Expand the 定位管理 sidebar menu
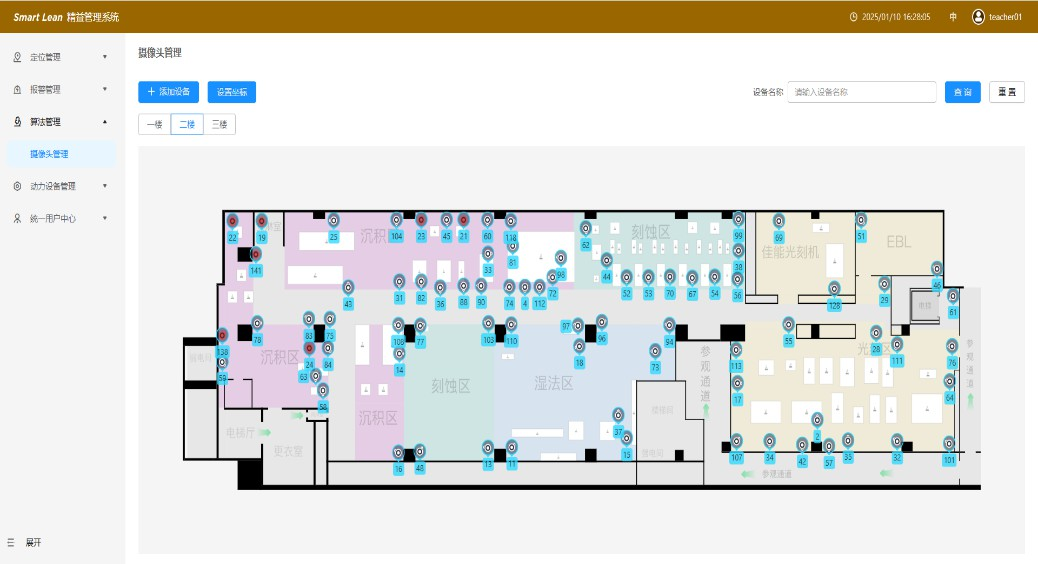 [62, 57]
